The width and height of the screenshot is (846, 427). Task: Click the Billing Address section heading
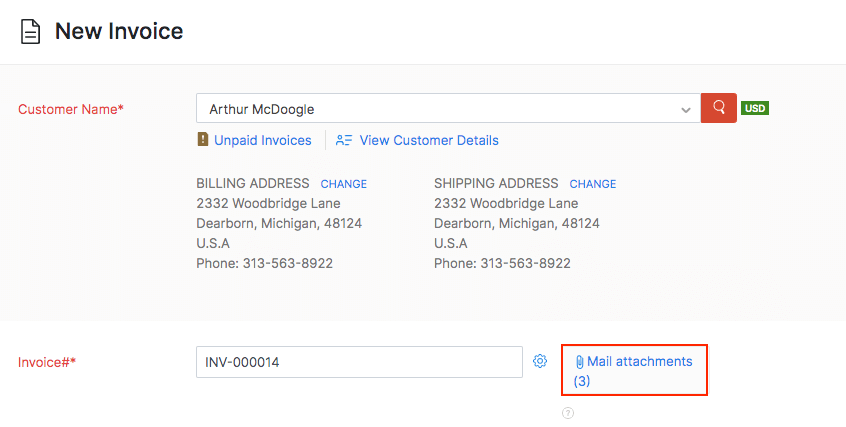coord(252,184)
